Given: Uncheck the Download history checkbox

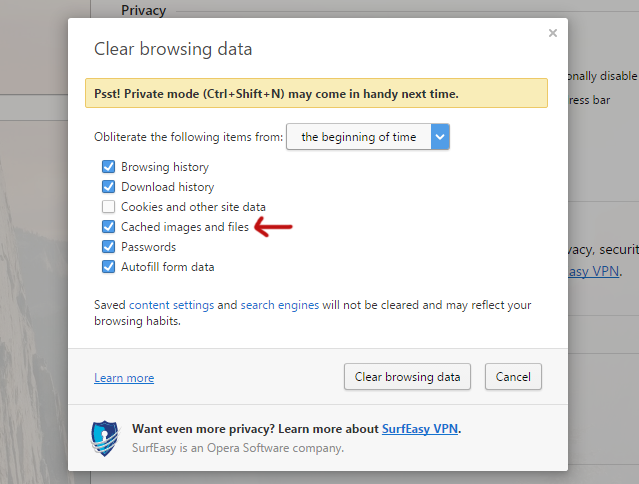Looking at the screenshot, I should (108, 187).
